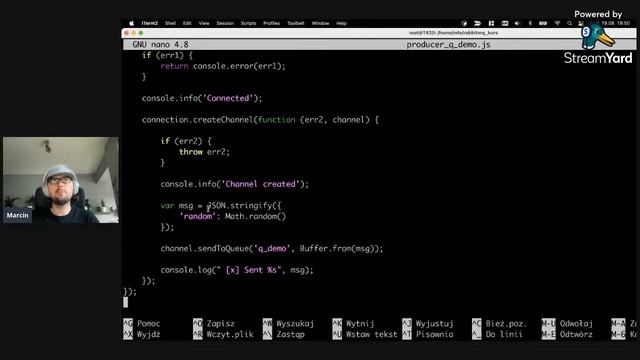Close the iTerm2 window with red button
The width and height of the screenshot is (640, 360).
pyautogui.click(x=127, y=33)
